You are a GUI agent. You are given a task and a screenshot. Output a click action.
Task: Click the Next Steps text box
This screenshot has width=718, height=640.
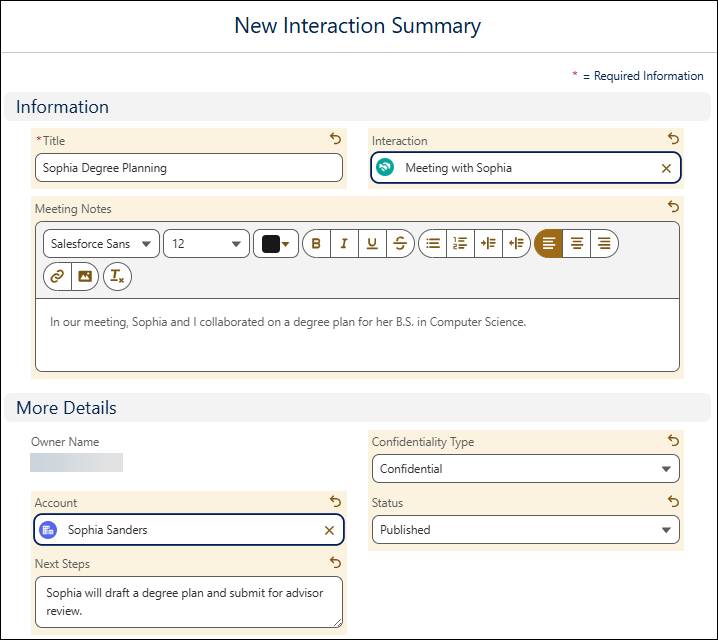(189, 602)
